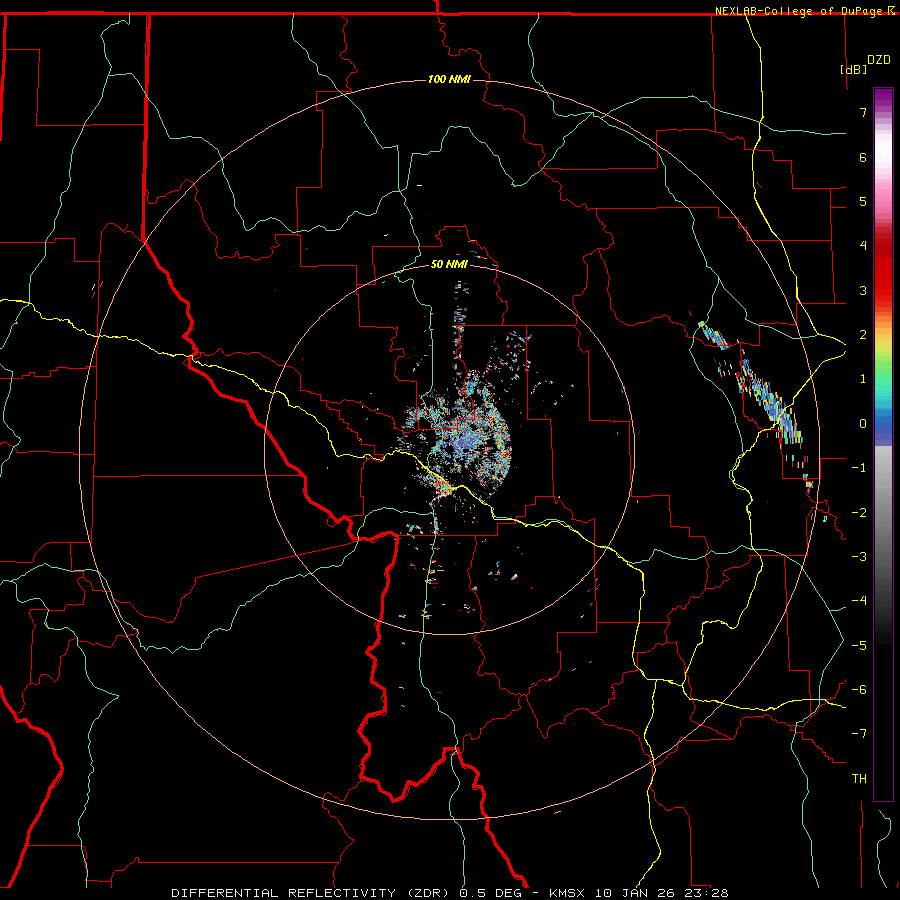Click the DZD legend title

click(879, 60)
